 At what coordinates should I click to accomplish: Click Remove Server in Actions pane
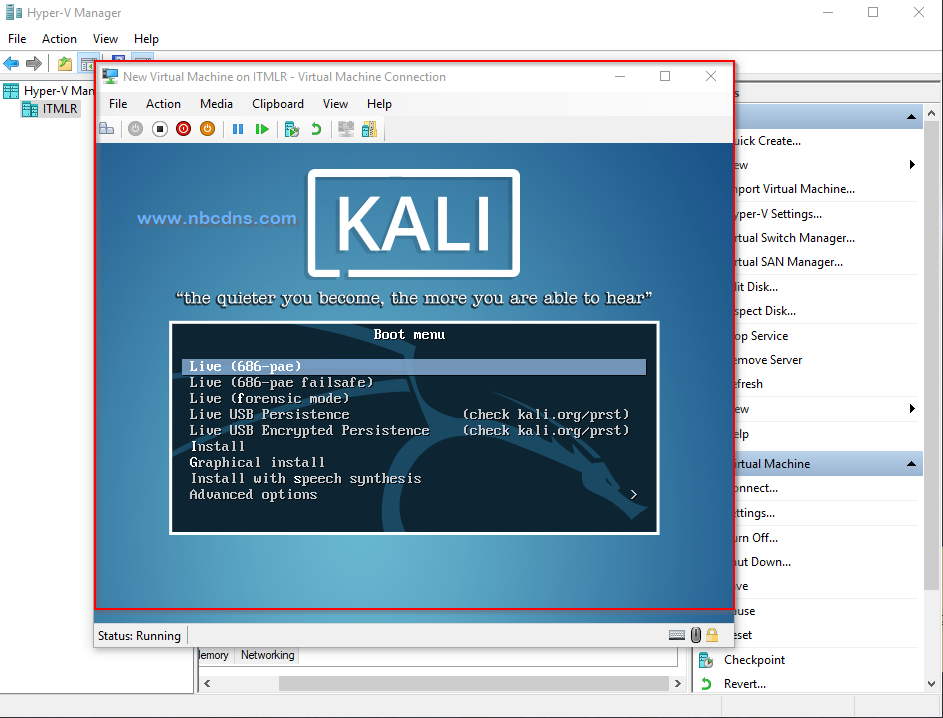(x=768, y=360)
